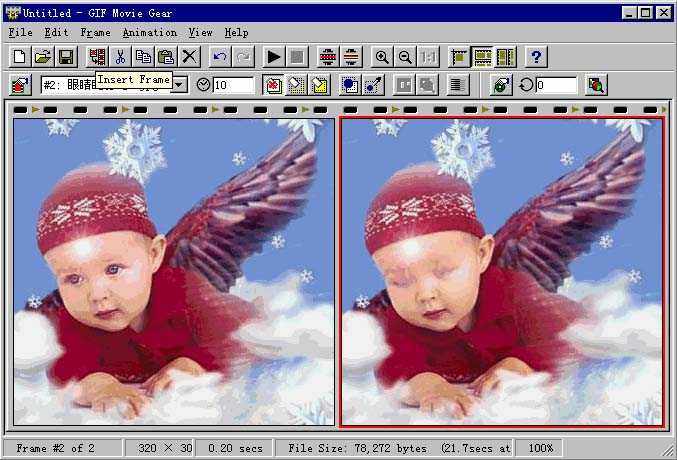
Task: Delete the frame with the X icon
Action: coord(189,57)
